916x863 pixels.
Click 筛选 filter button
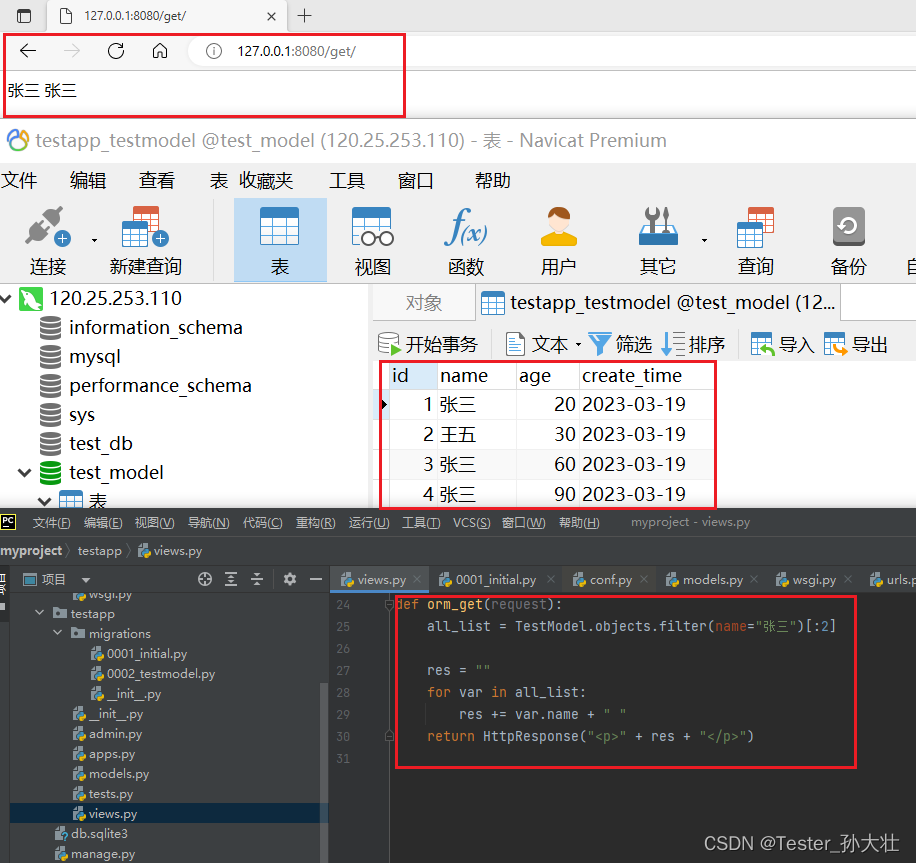coord(620,344)
